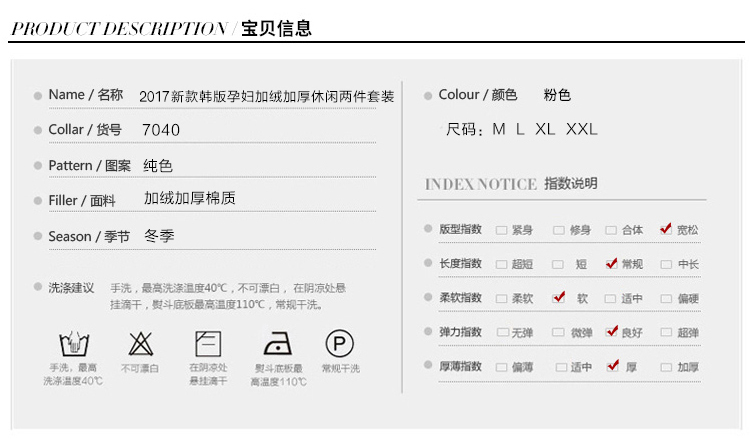Viewport: 750px width, 443px height.
Task: Tick the 无弹 checkbox
Action: coord(502,332)
